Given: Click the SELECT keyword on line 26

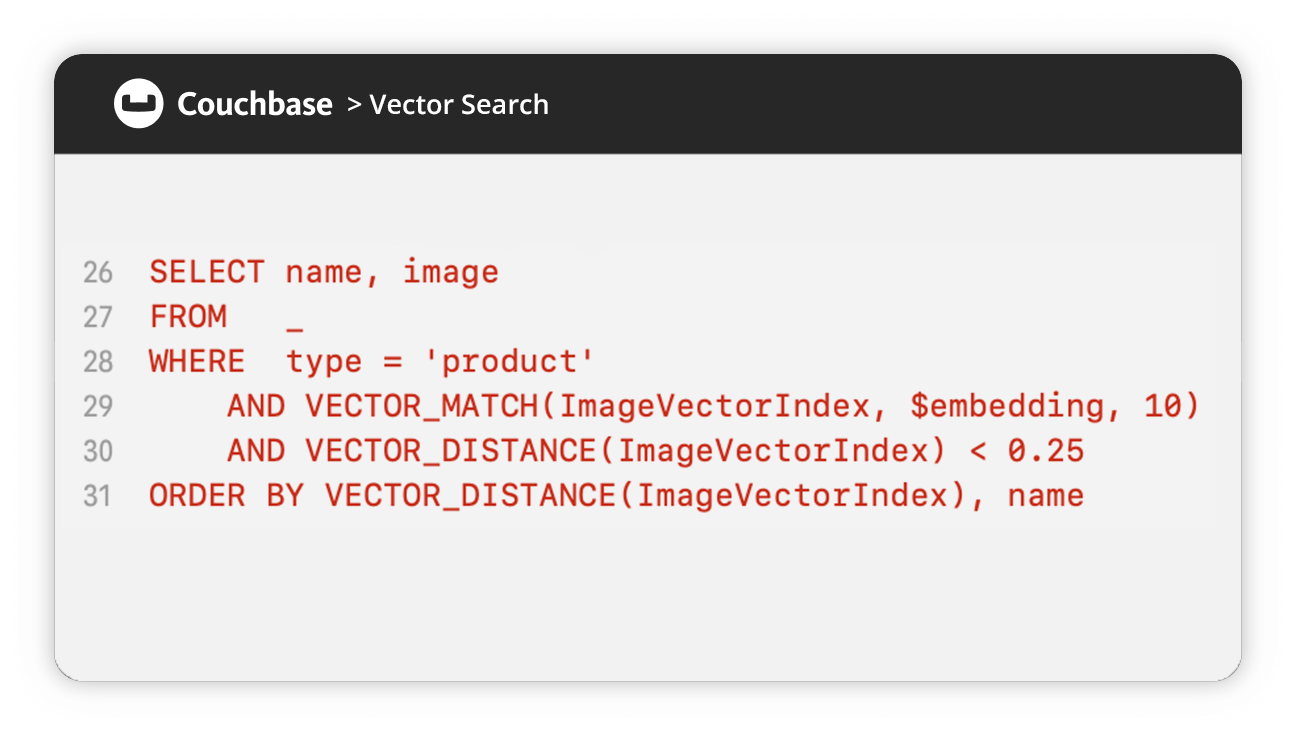Looking at the screenshot, I should click(x=207, y=272).
